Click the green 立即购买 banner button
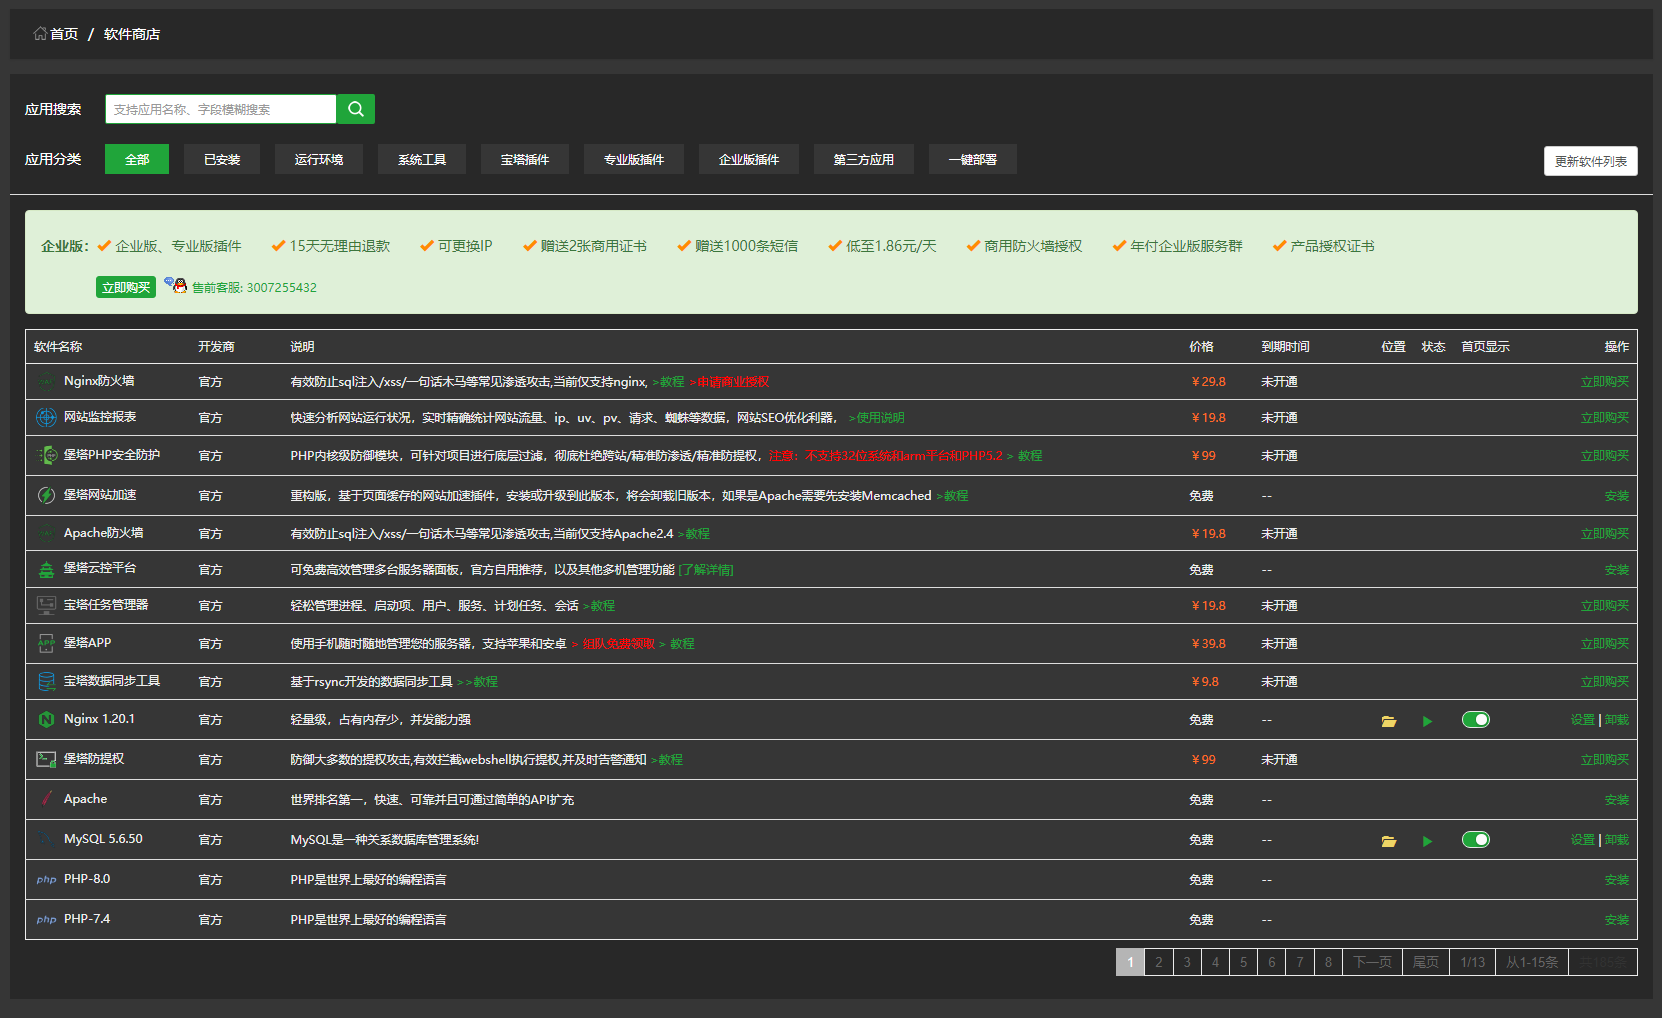Screen dimensions: 1662x1018 (x=126, y=287)
